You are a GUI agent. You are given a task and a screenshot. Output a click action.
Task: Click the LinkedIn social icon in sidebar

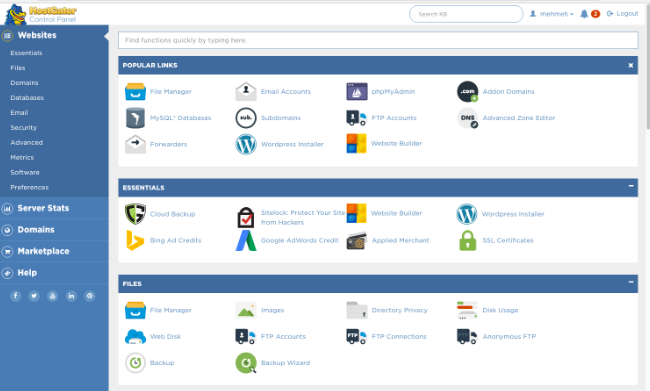71,296
